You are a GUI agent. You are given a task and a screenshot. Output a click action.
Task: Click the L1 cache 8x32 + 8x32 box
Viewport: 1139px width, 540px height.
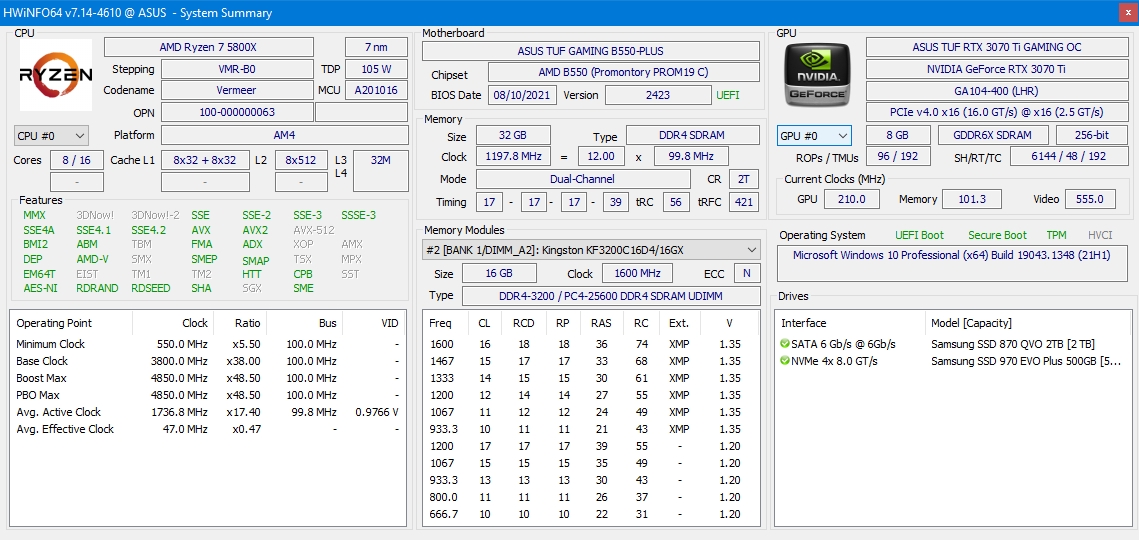(x=204, y=161)
